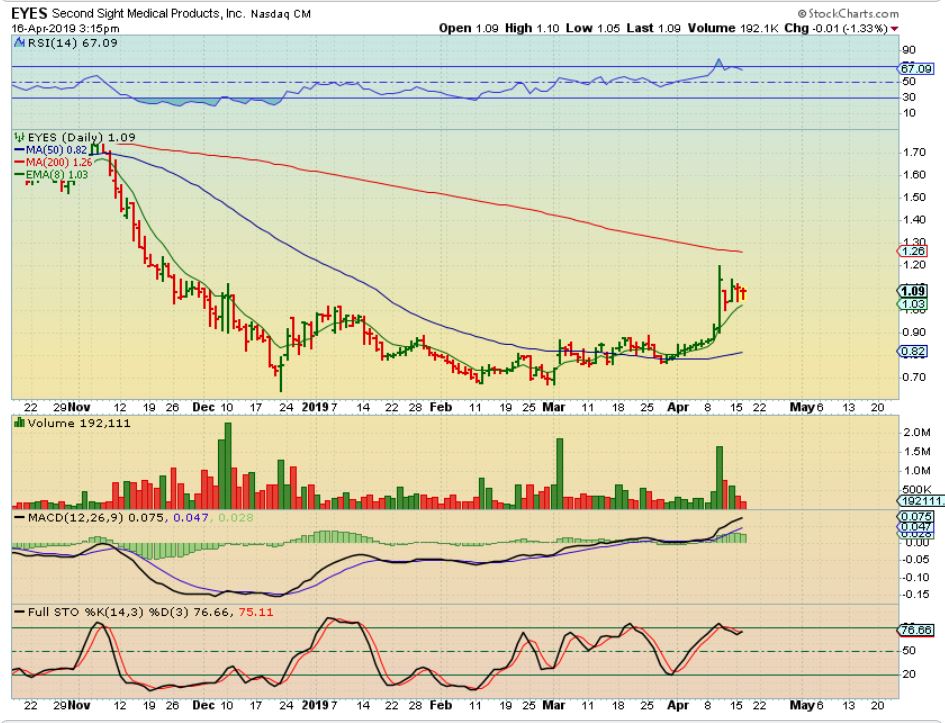The width and height of the screenshot is (945, 723).
Task: Click the MACD histogram value 0.028
Action: [x=236, y=517]
